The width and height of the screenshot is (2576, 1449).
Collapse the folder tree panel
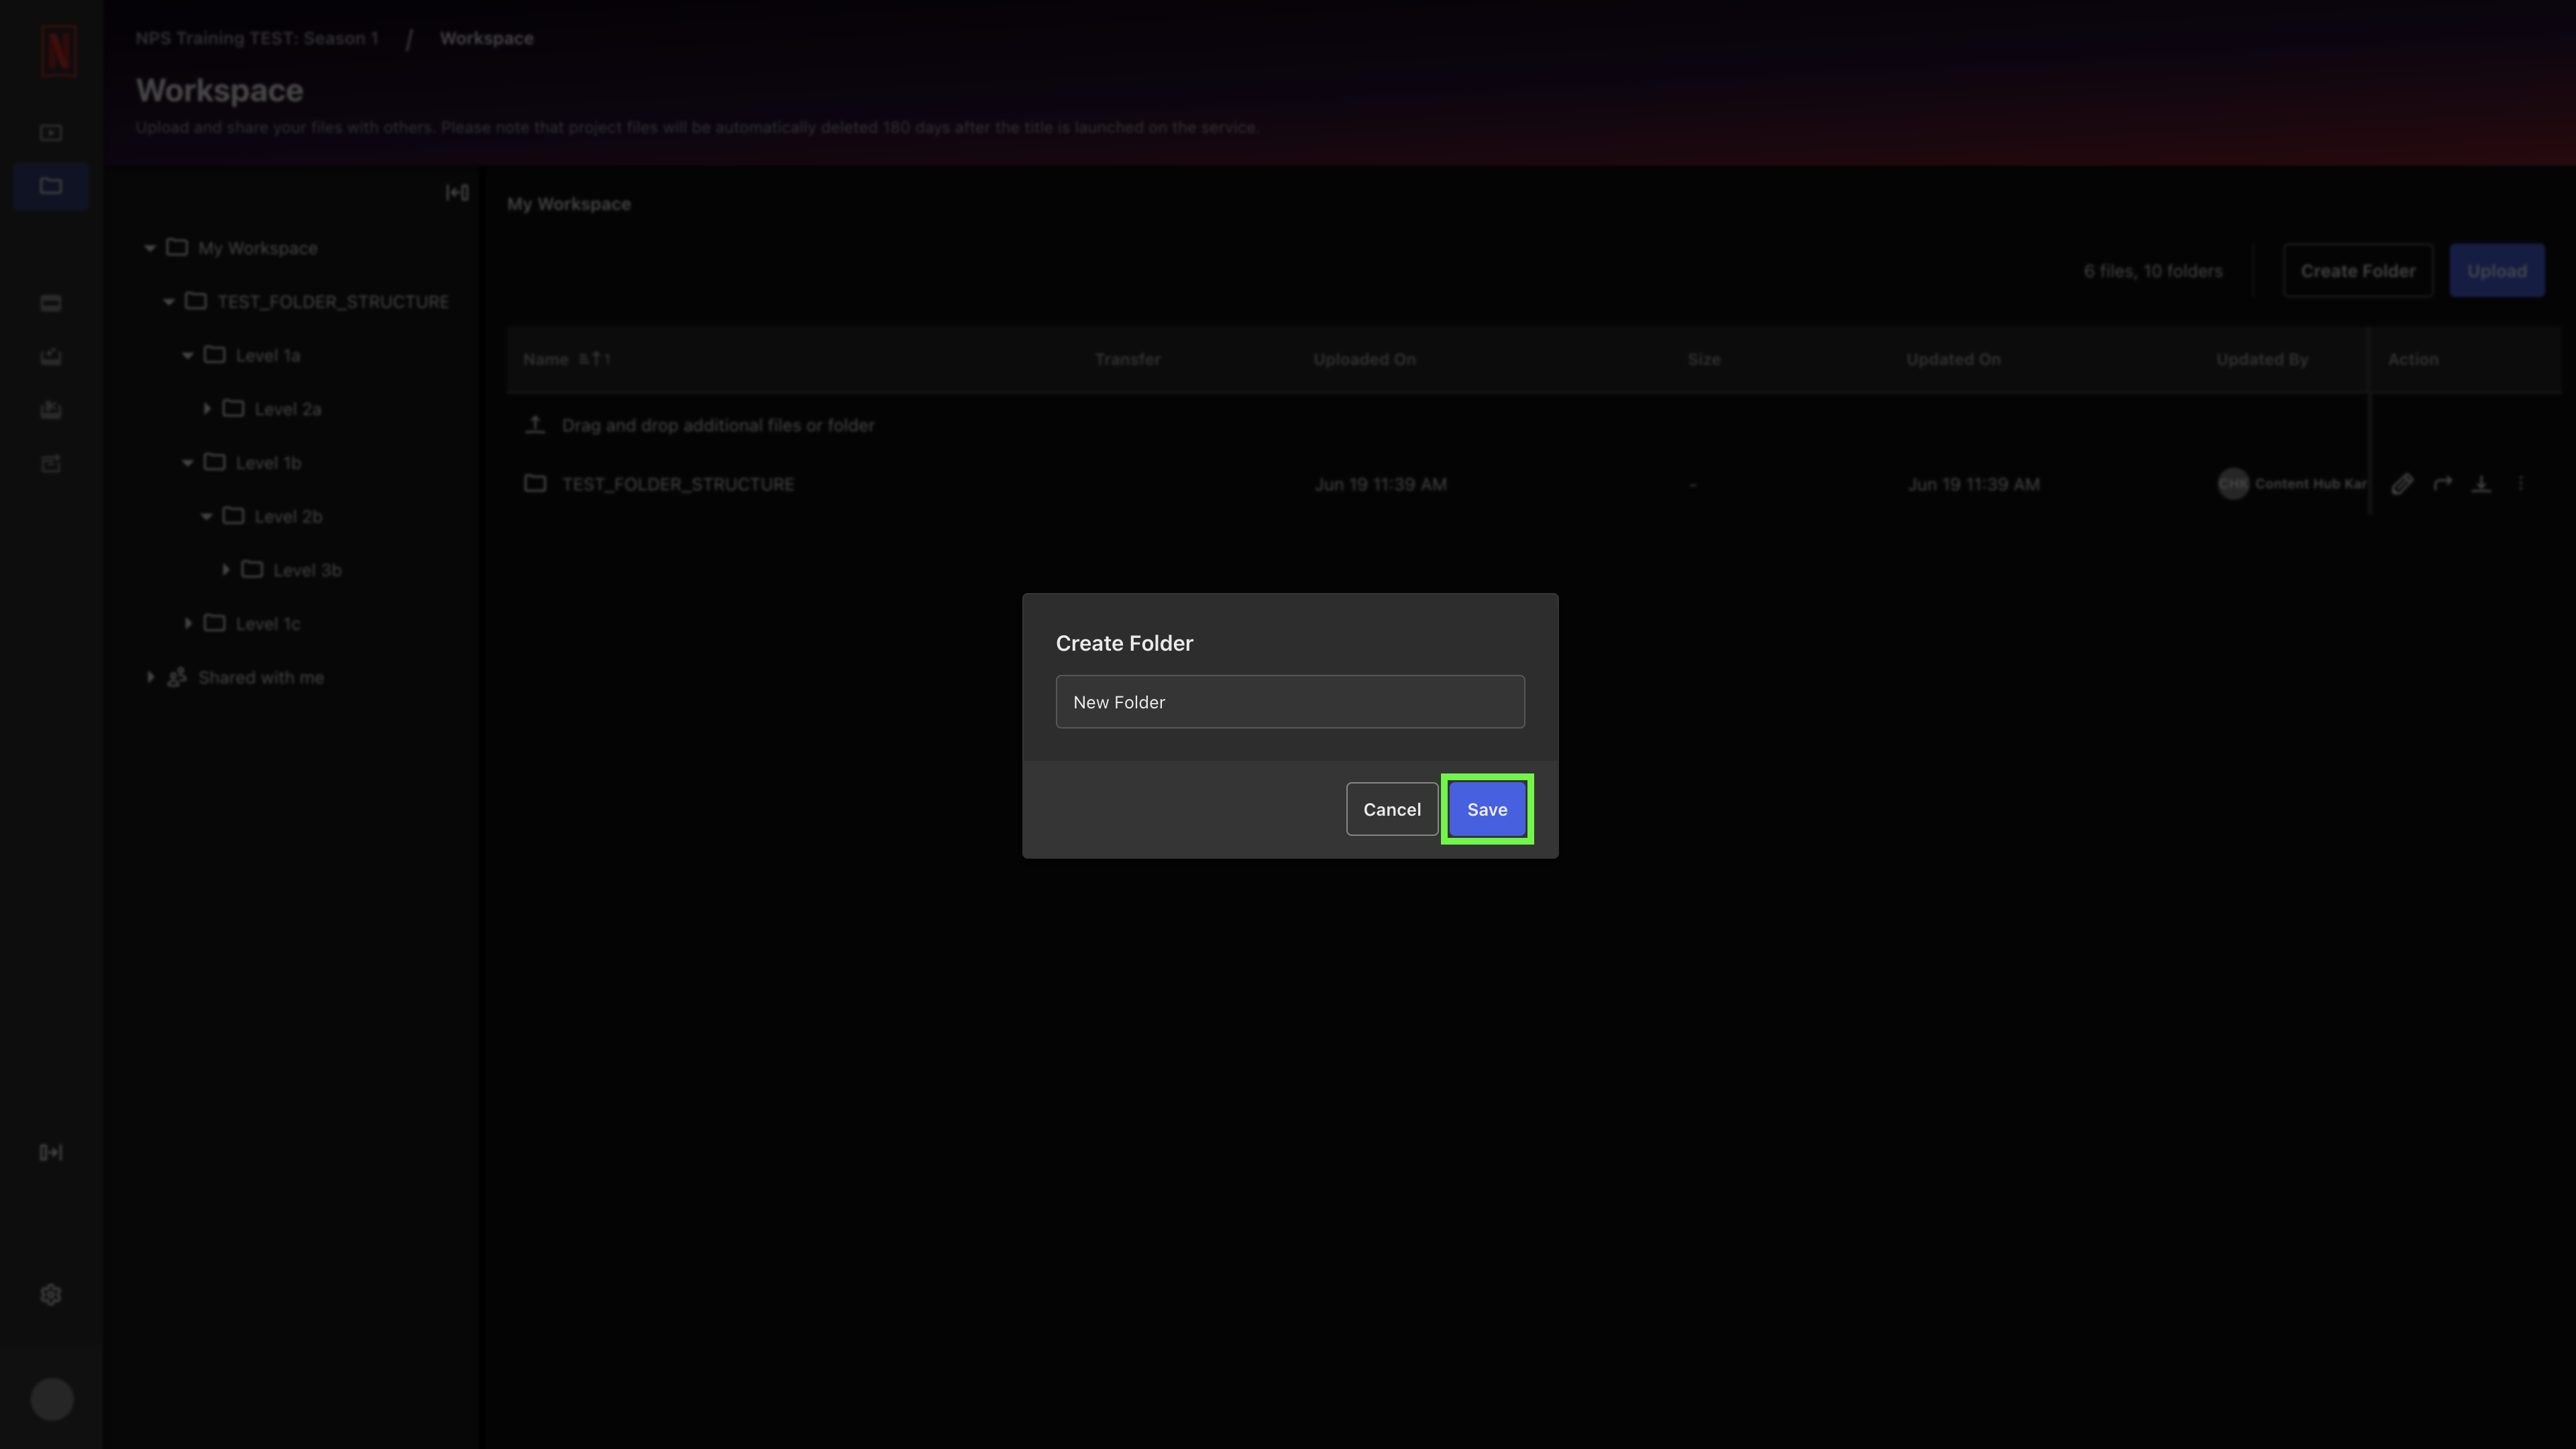[457, 192]
